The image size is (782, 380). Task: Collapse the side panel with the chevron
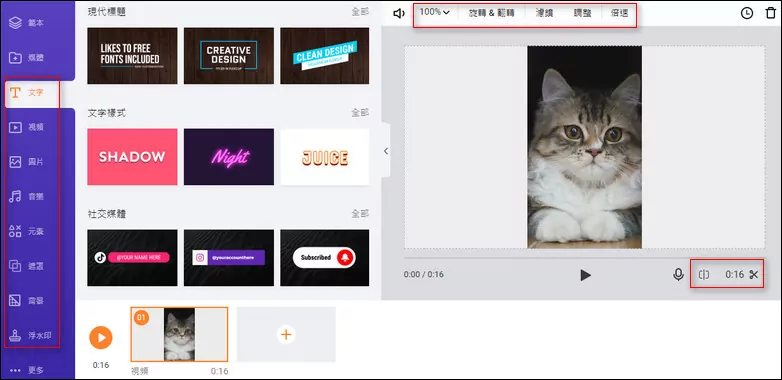click(386, 151)
